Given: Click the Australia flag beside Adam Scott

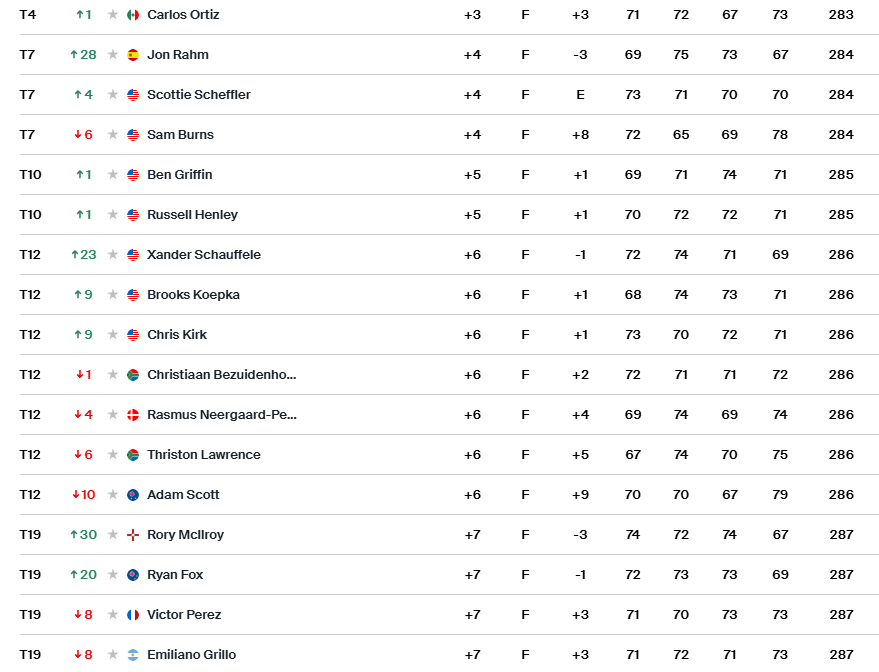Looking at the screenshot, I should [x=133, y=495].
